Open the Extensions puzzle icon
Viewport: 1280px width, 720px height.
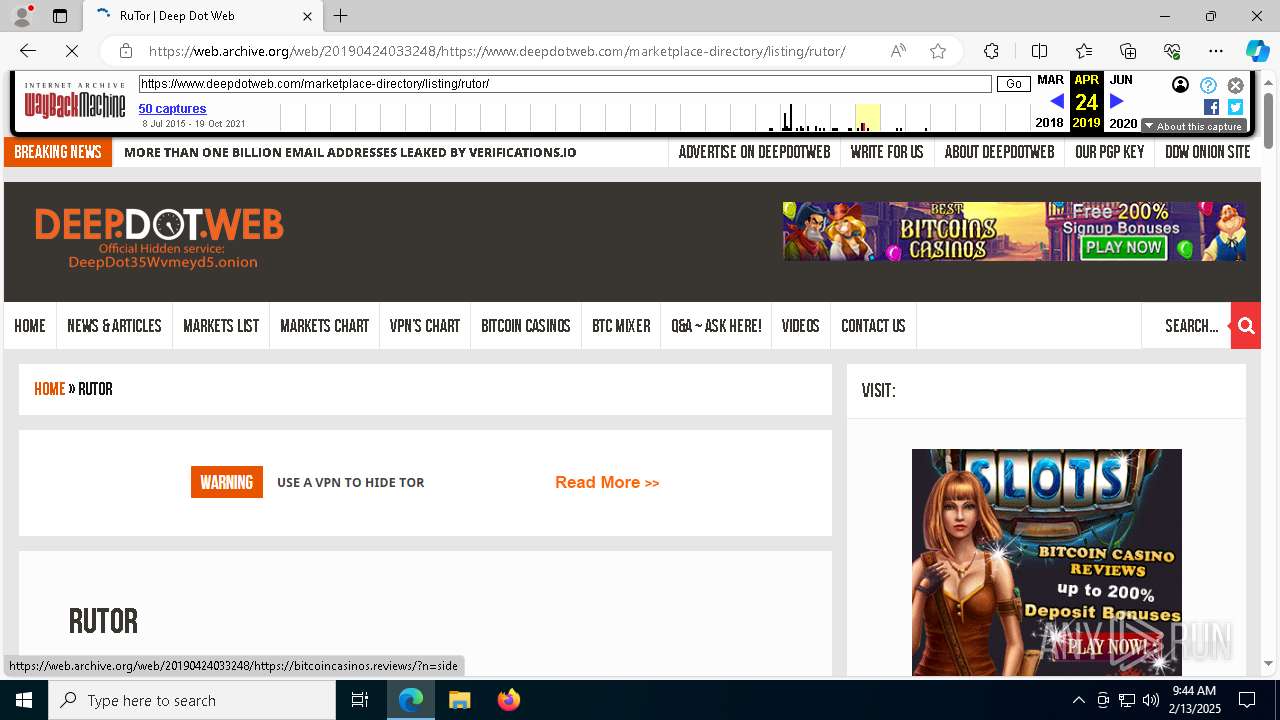tap(991, 51)
